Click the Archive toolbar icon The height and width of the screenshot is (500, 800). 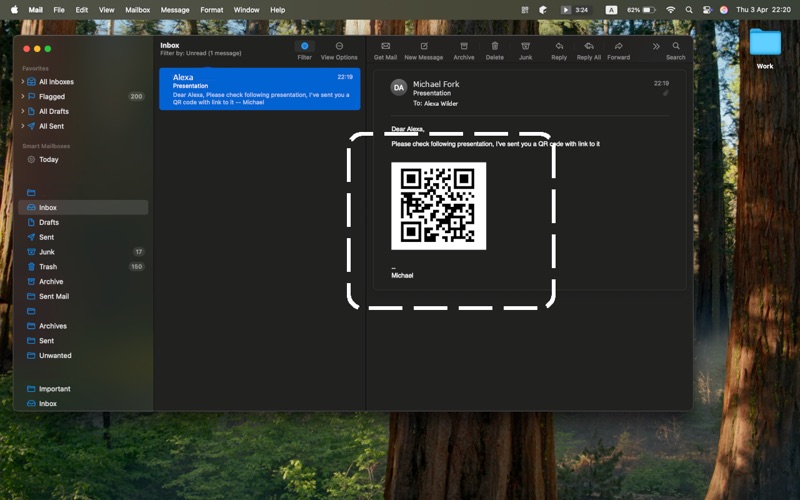(x=464, y=46)
